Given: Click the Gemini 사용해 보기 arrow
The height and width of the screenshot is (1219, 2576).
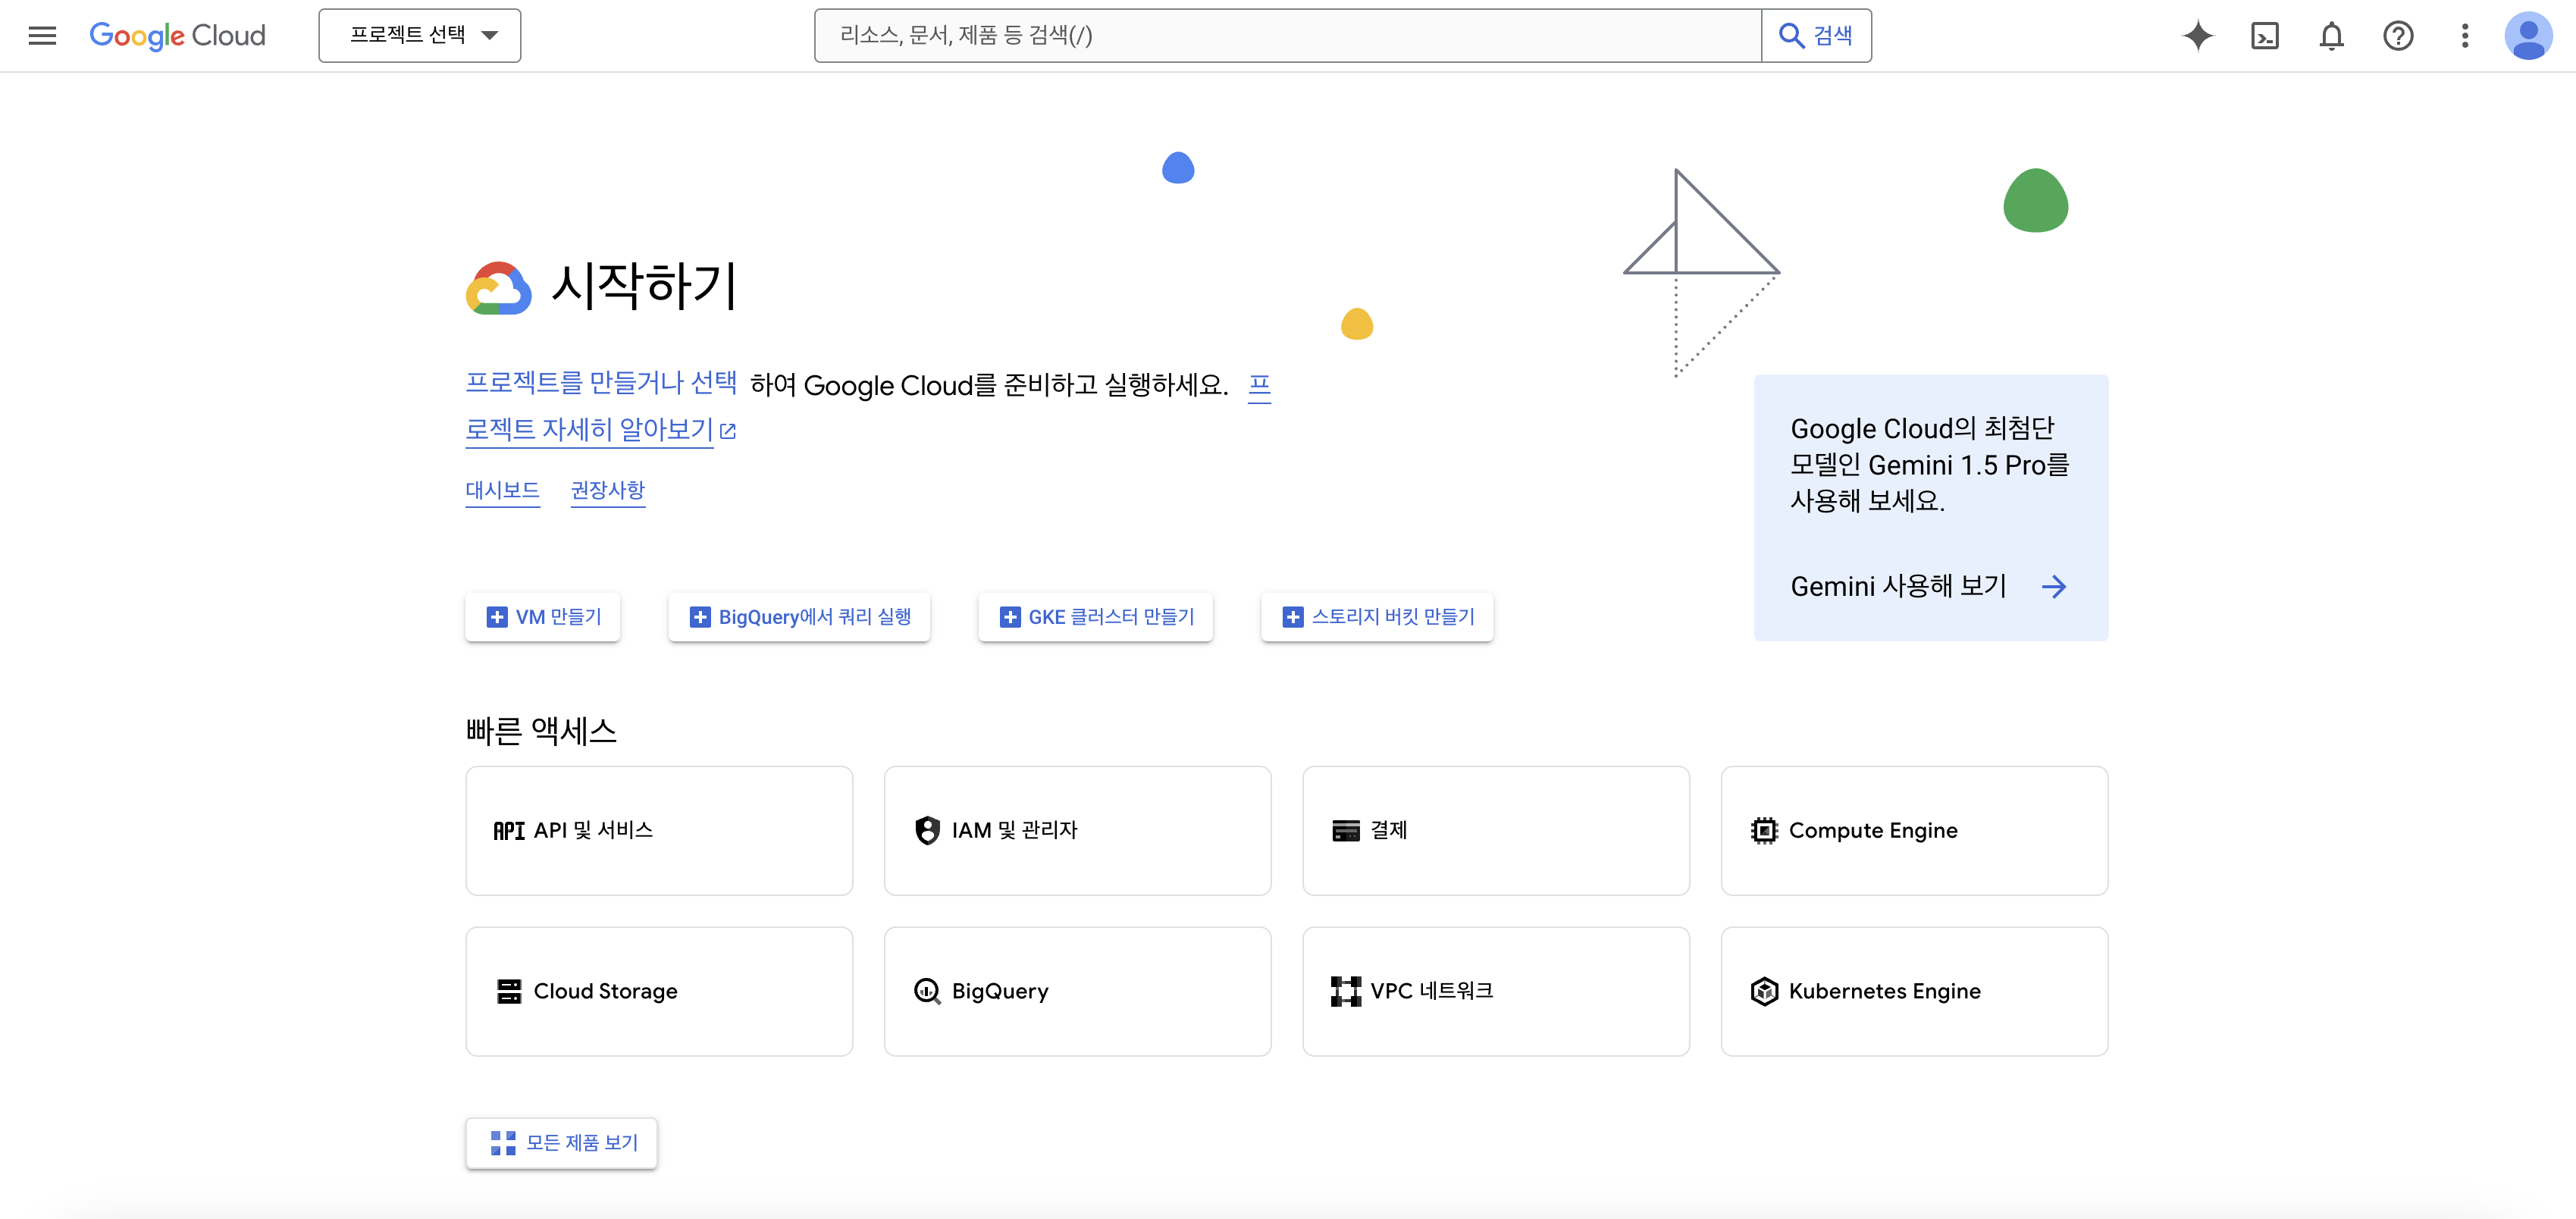Looking at the screenshot, I should tap(2053, 586).
